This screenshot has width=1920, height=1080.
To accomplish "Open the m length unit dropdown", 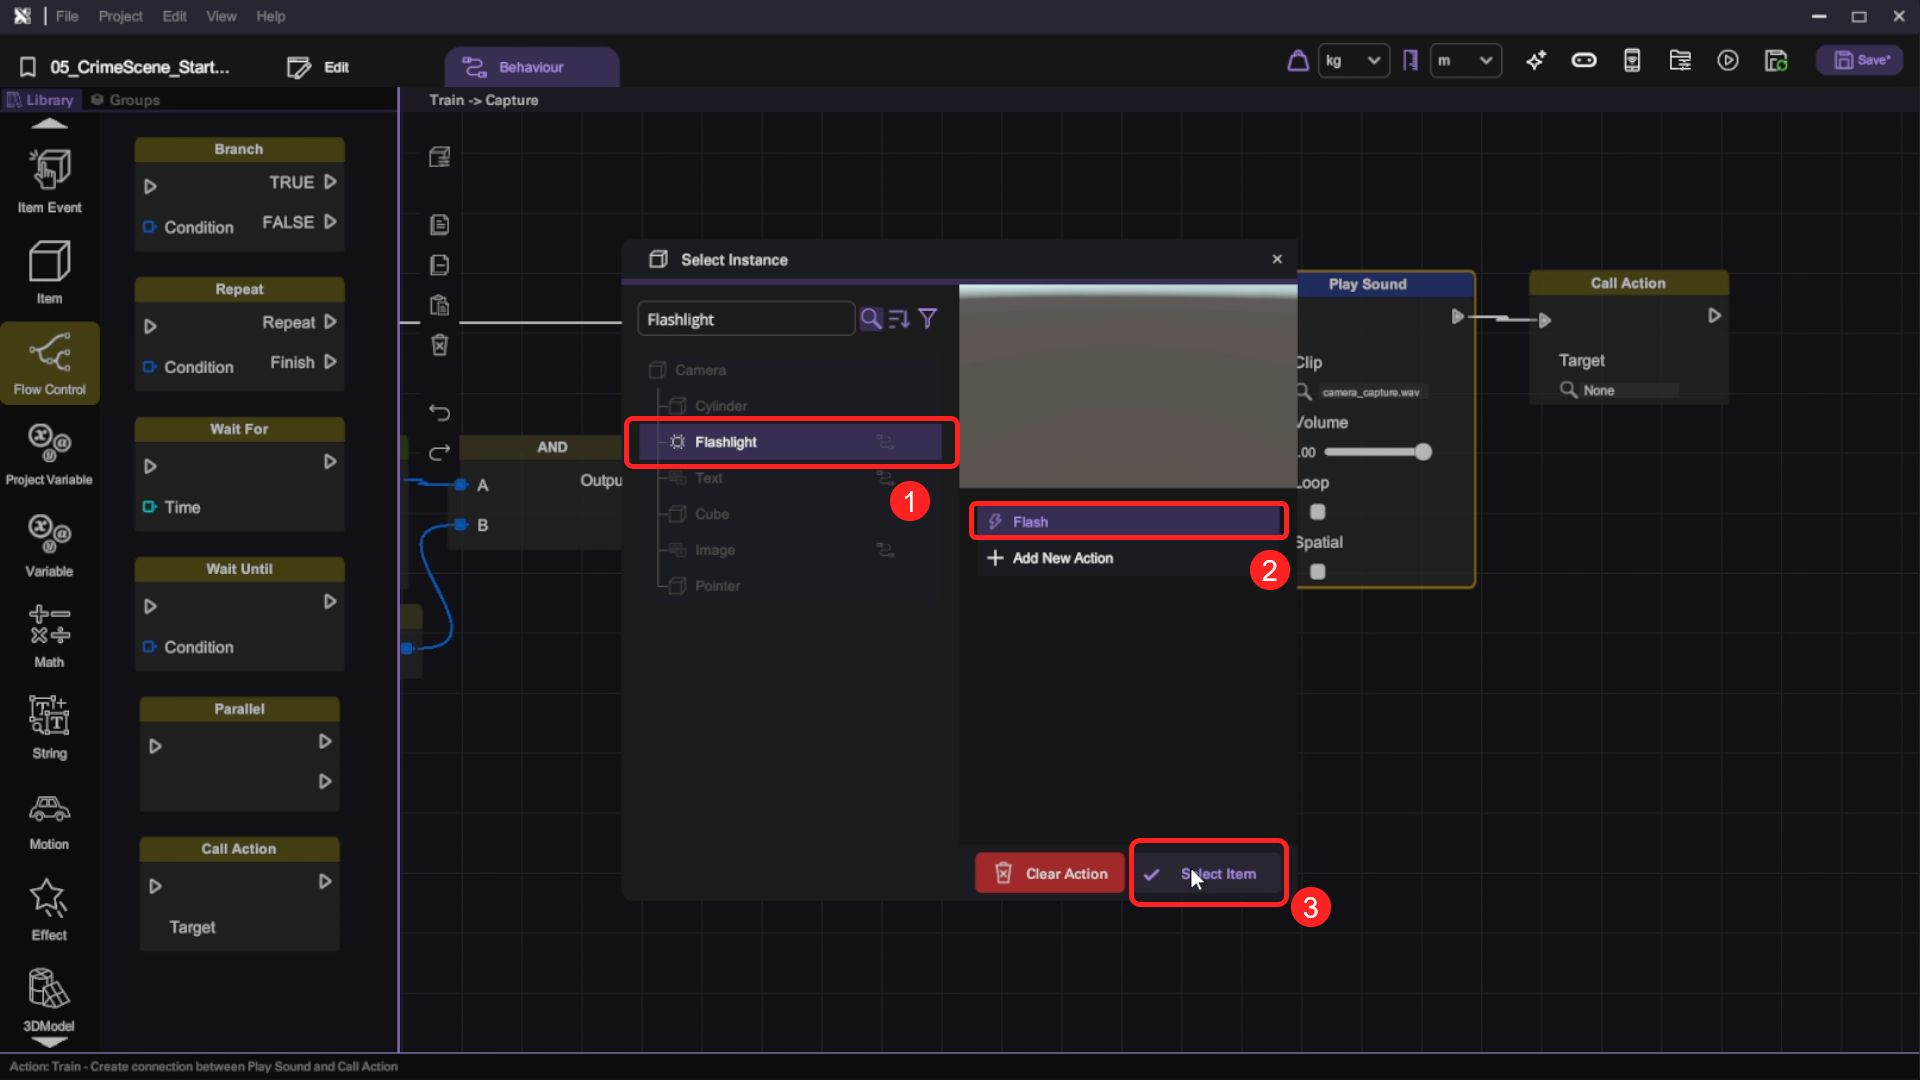I will click(1465, 61).
